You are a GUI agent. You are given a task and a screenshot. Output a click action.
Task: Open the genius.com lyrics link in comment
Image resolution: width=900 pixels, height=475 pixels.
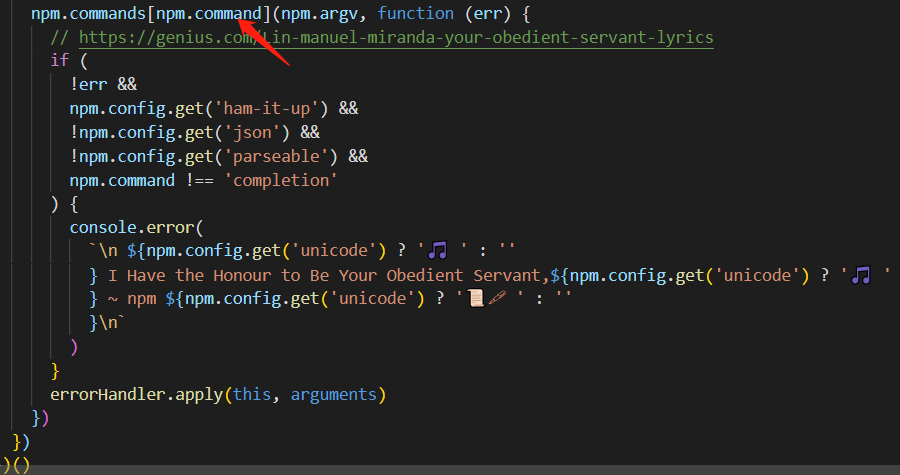(x=396, y=37)
